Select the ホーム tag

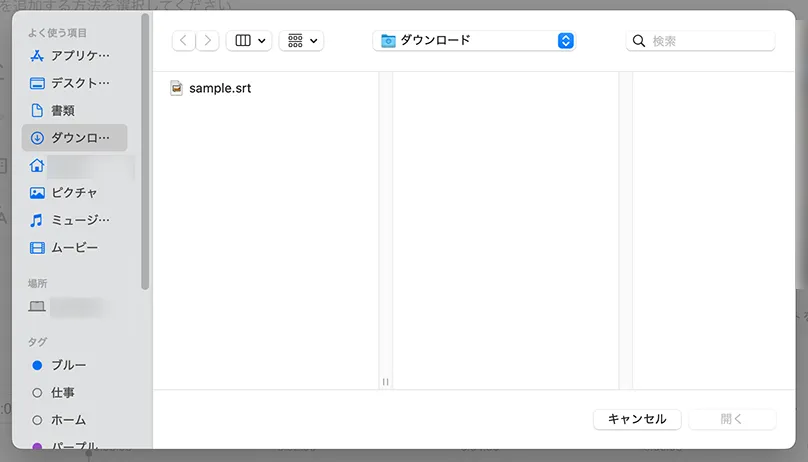74,420
